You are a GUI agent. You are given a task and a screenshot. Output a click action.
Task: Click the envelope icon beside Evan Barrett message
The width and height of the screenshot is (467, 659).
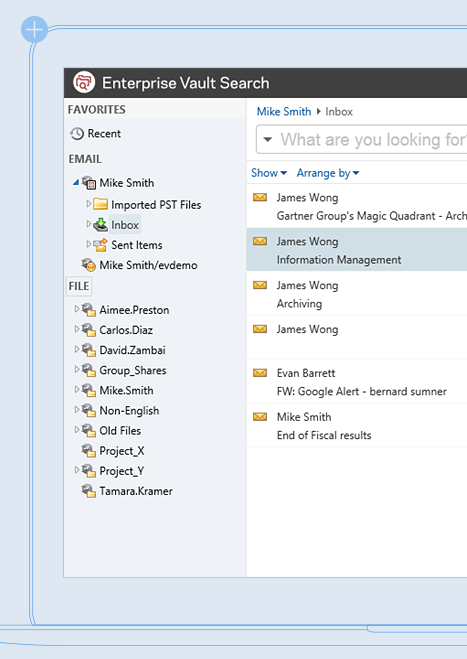(260, 373)
